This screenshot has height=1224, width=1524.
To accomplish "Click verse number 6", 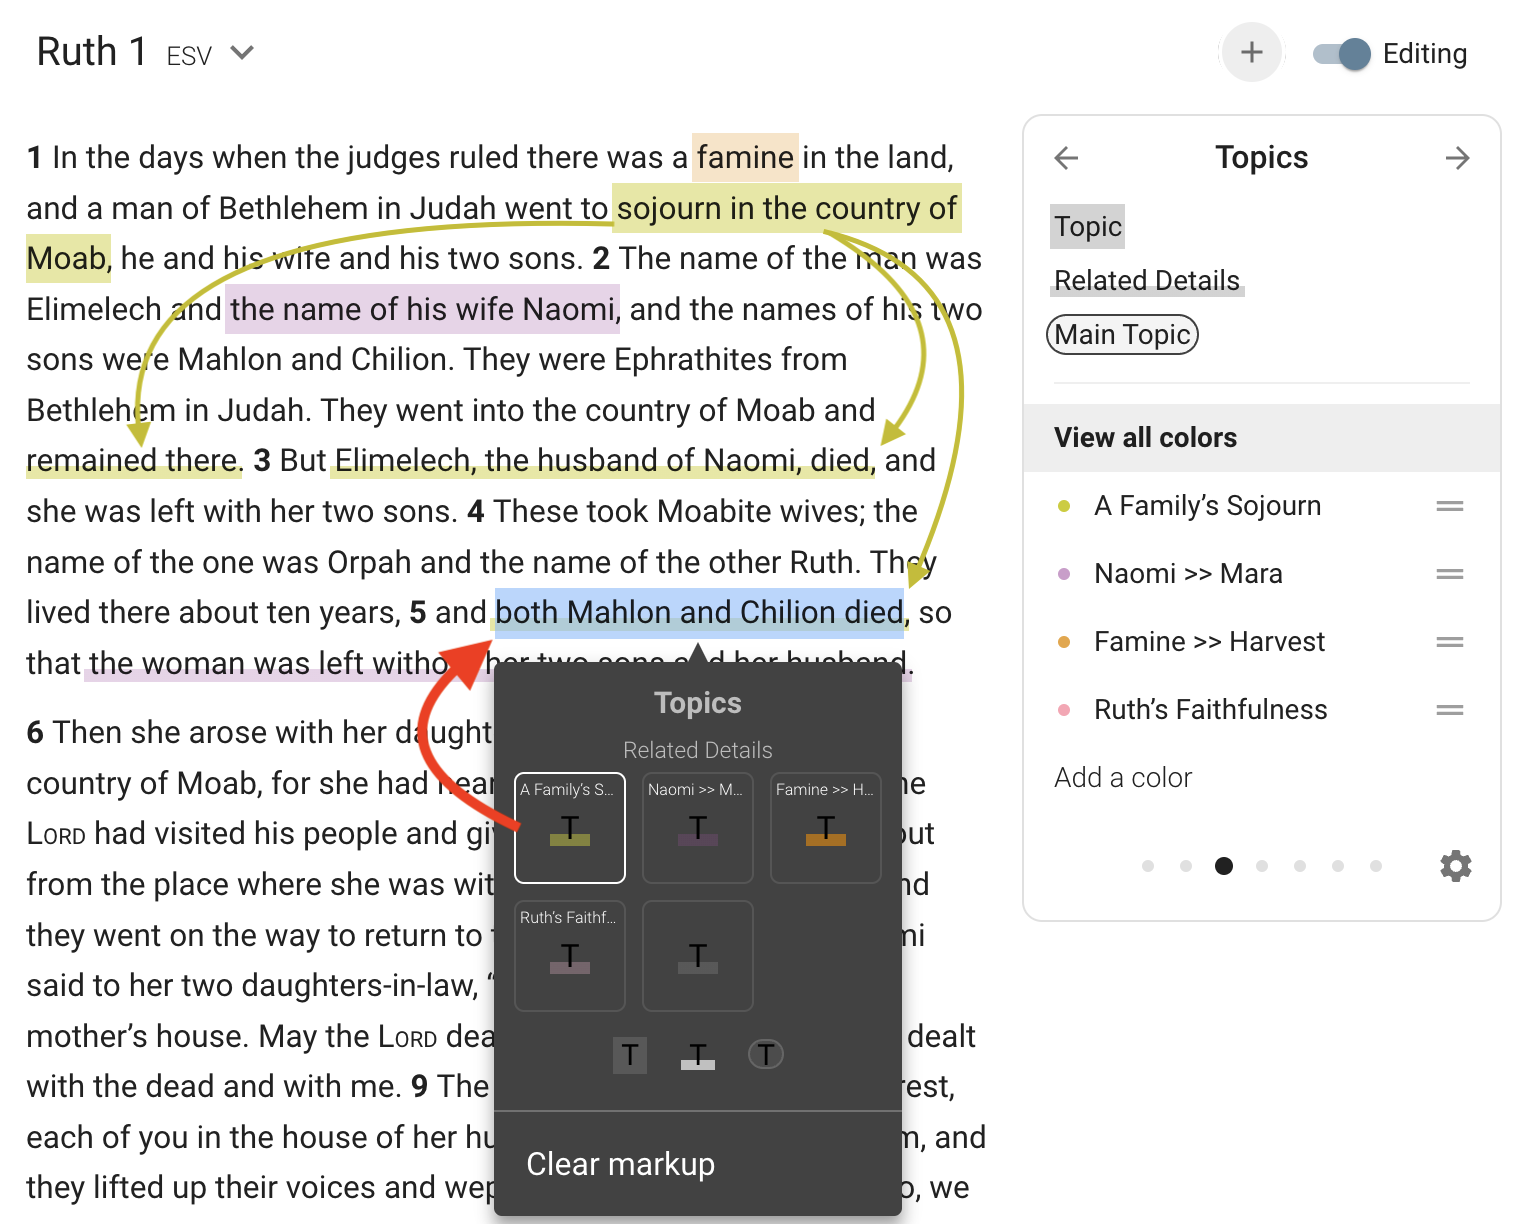I will 35,732.
